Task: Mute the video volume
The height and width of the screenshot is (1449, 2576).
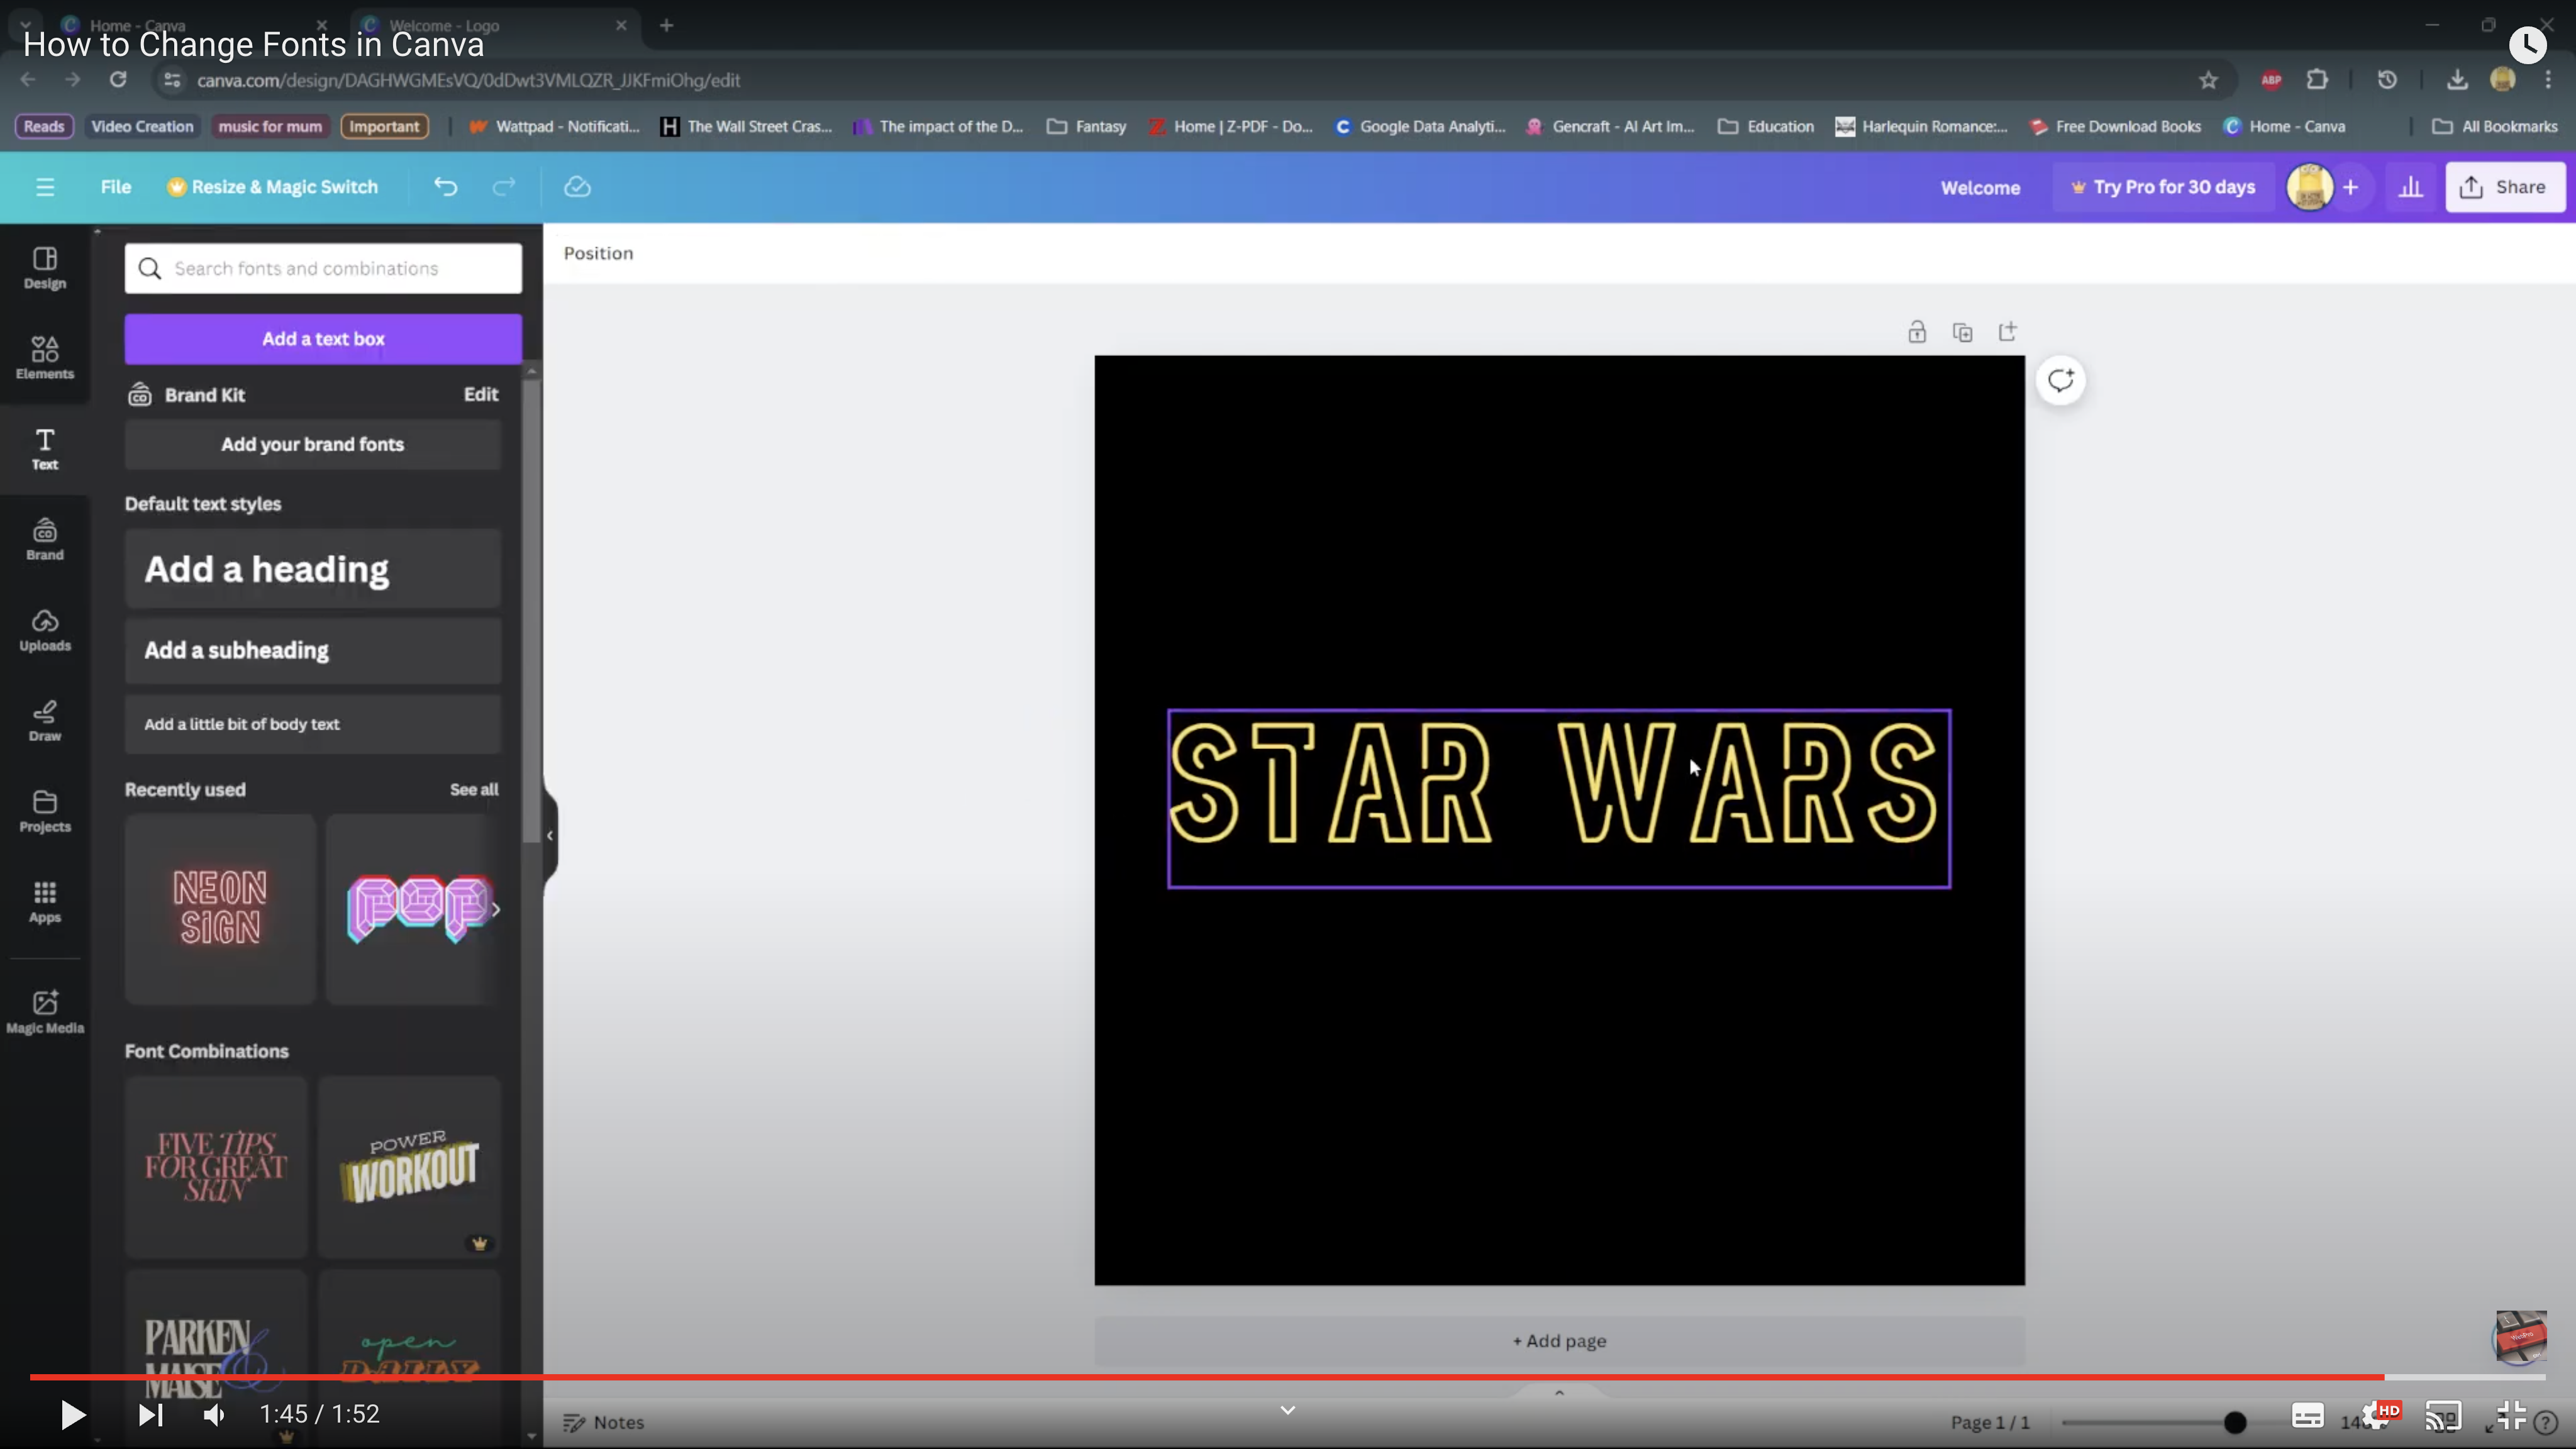Action: tap(214, 1414)
